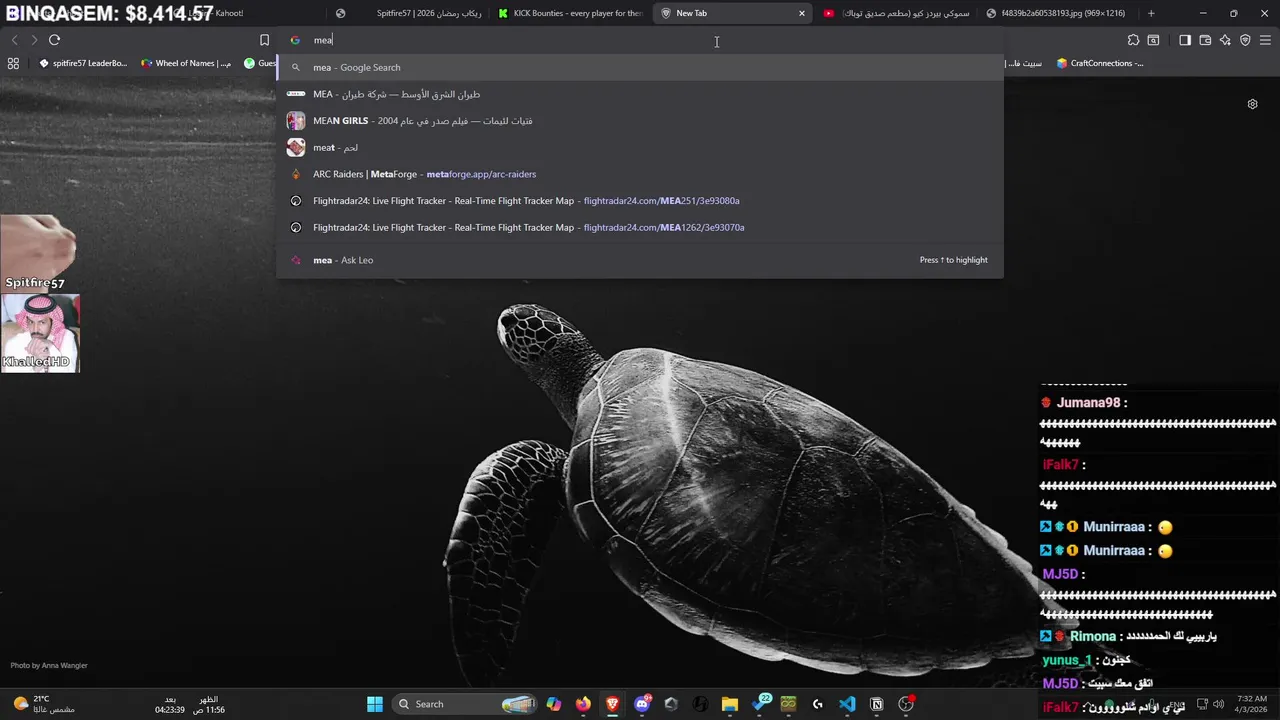The height and width of the screenshot is (720, 1280).
Task: Switch to the YouTube video tab
Action: pos(896,13)
